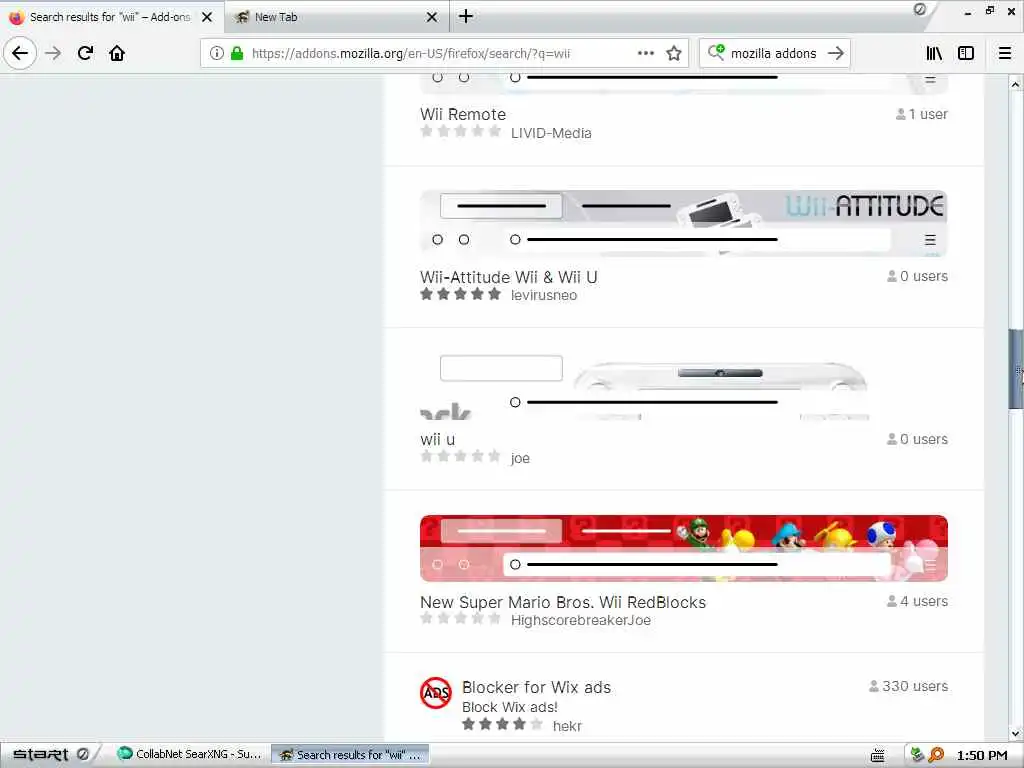
Task: Bookmark this page with the star
Action: coord(673,53)
